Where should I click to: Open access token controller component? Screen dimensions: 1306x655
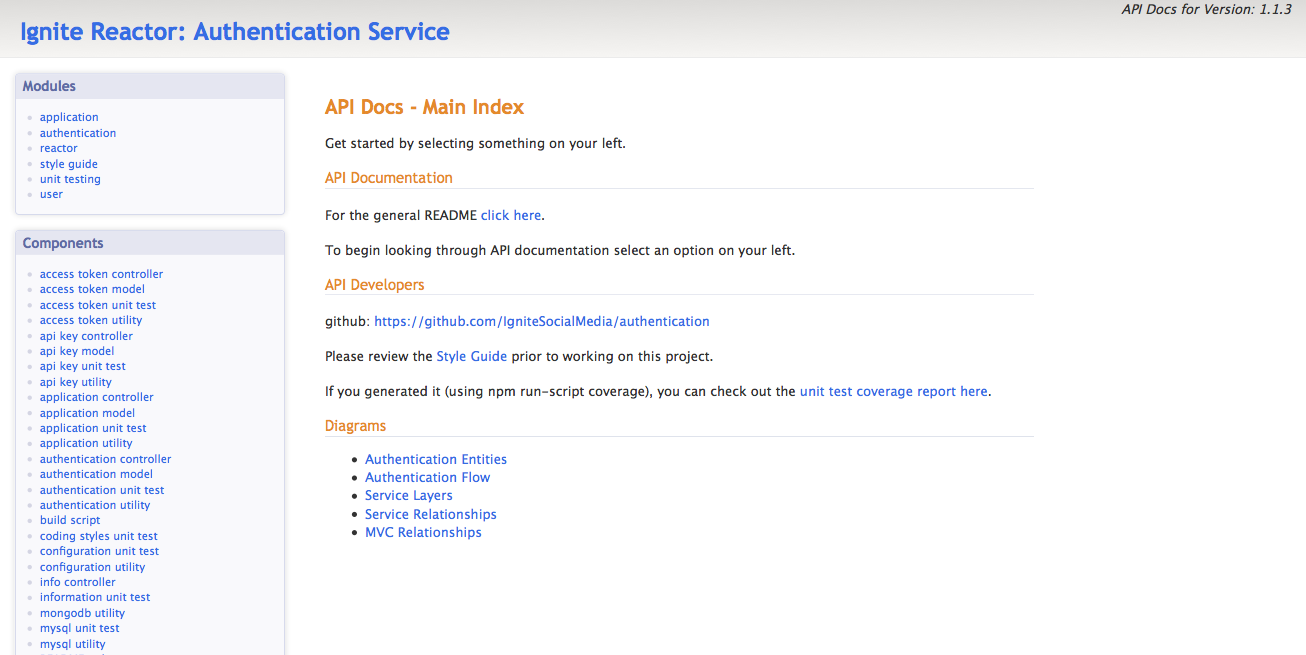click(x=101, y=273)
